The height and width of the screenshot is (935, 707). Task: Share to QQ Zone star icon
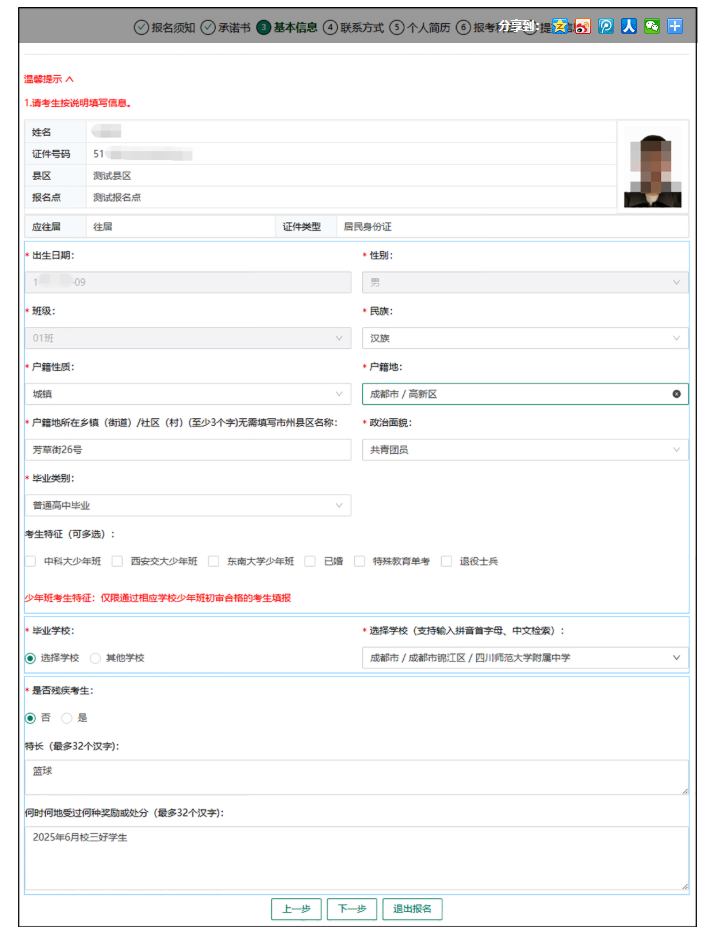tap(560, 26)
